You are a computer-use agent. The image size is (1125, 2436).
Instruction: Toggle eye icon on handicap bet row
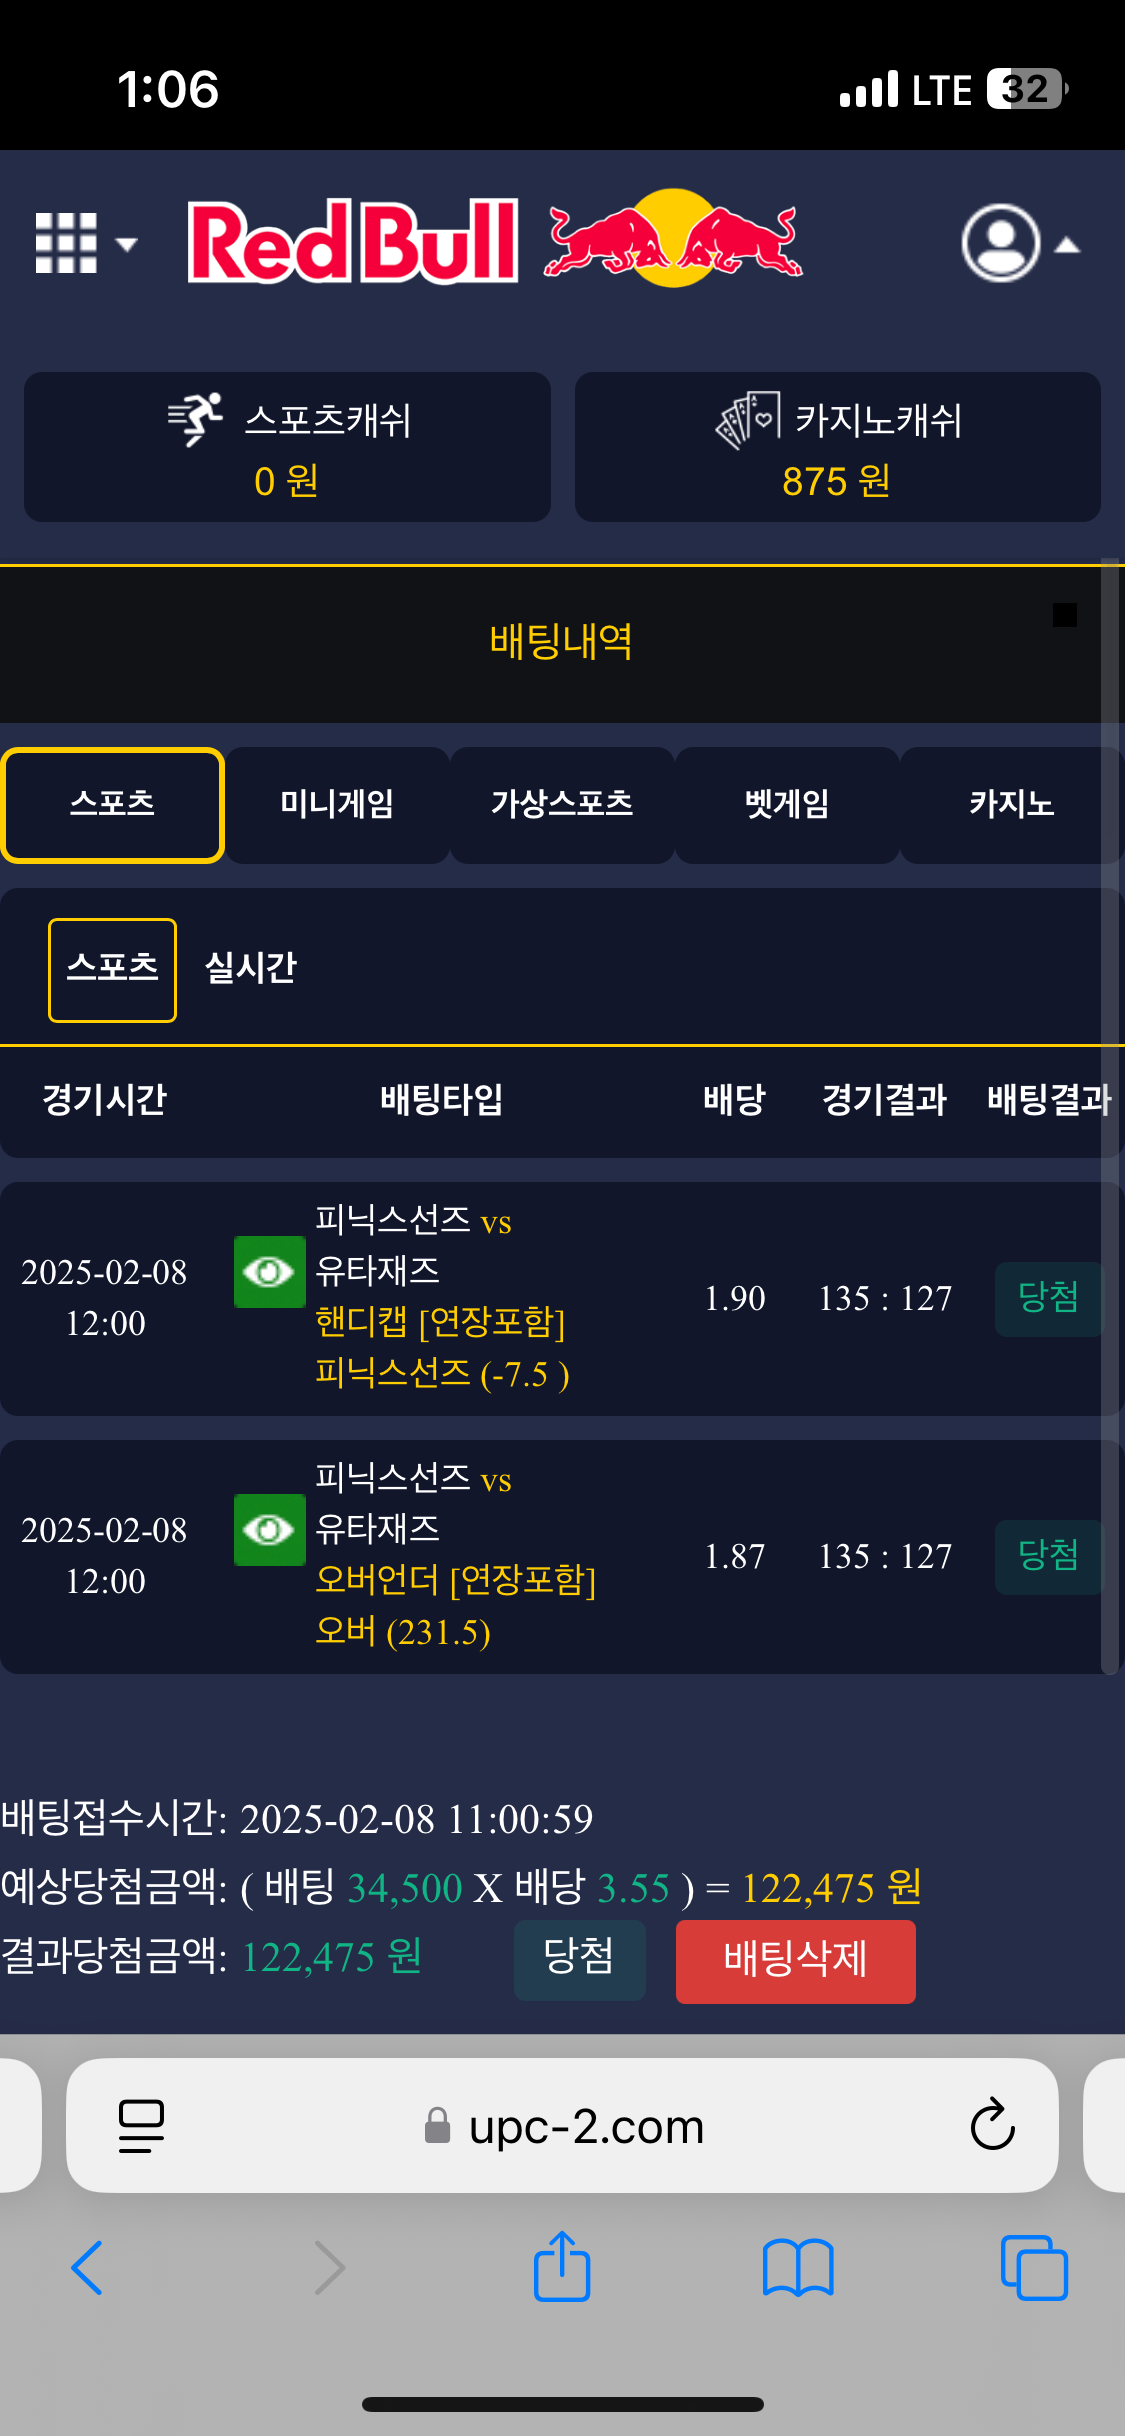pos(269,1272)
